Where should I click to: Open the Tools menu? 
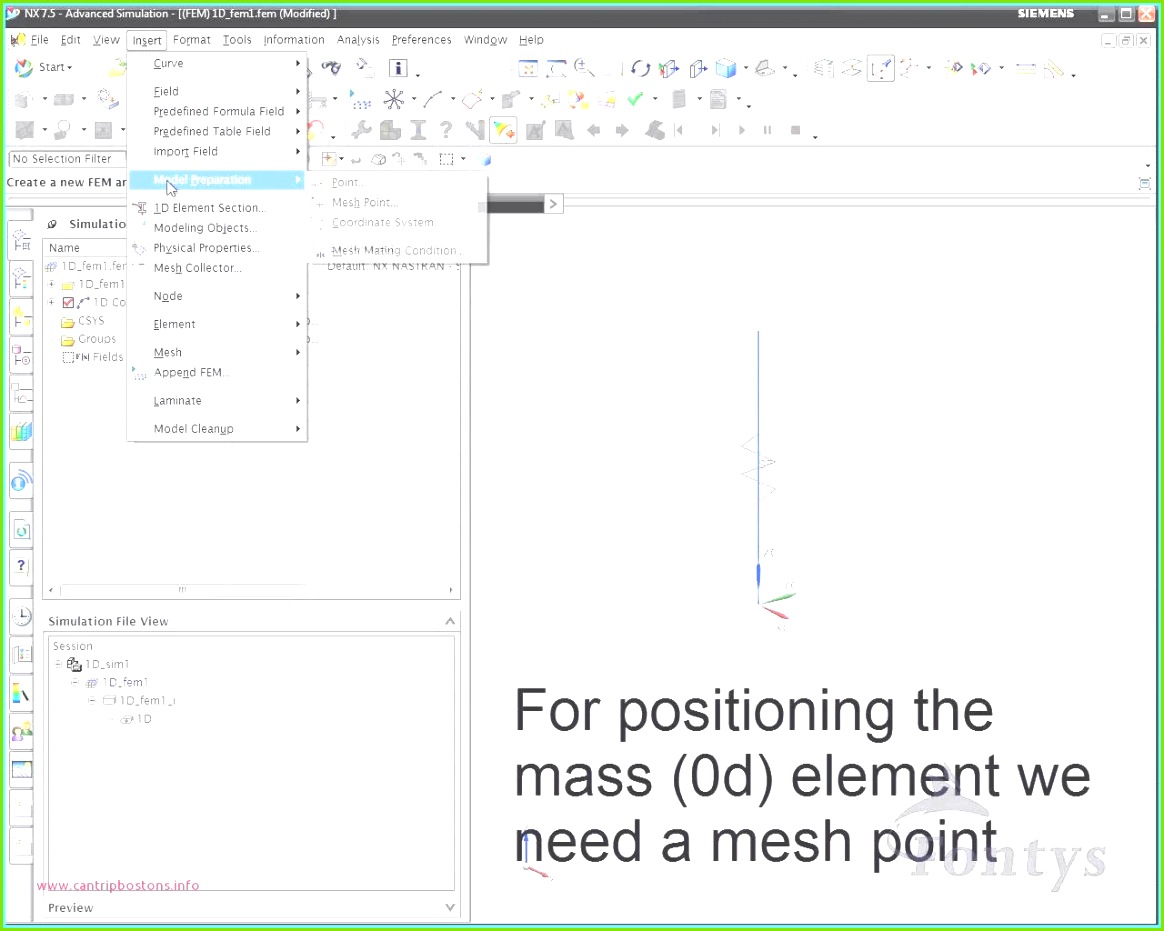237,40
